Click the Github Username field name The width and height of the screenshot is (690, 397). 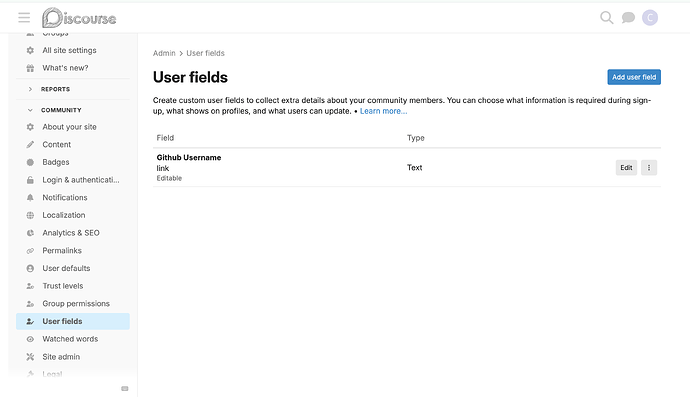click(189, 158)
